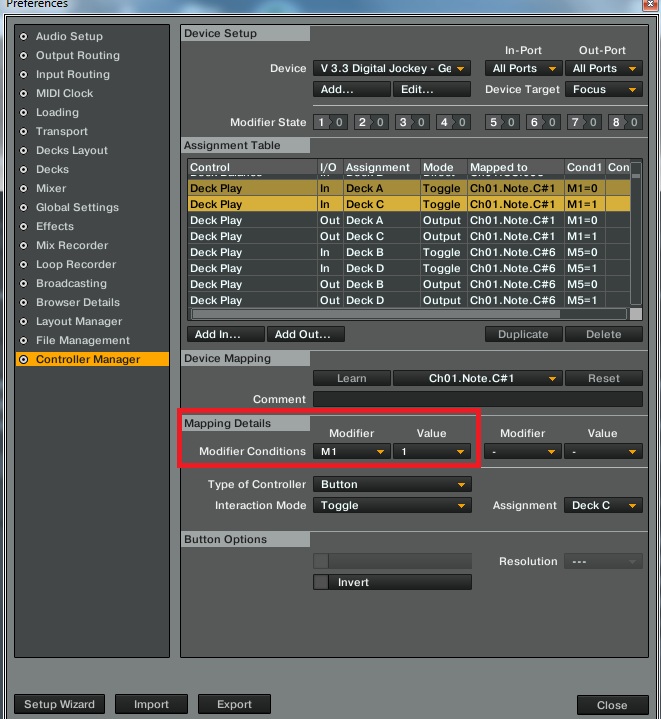This screenshot has height=719, width=661.
Task: Delete the selected assignment
Action: pyautogui.click(x=604, y=334)
